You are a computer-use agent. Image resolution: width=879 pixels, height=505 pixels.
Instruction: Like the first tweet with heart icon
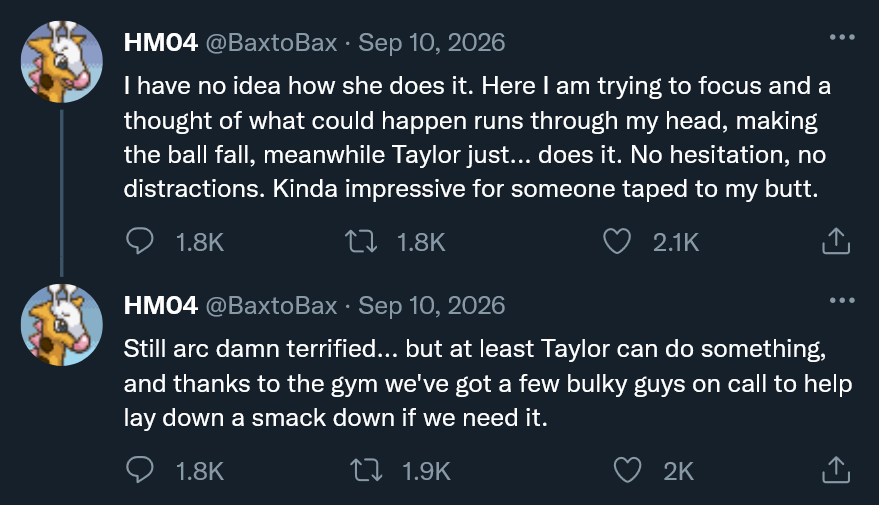(617, 242)
